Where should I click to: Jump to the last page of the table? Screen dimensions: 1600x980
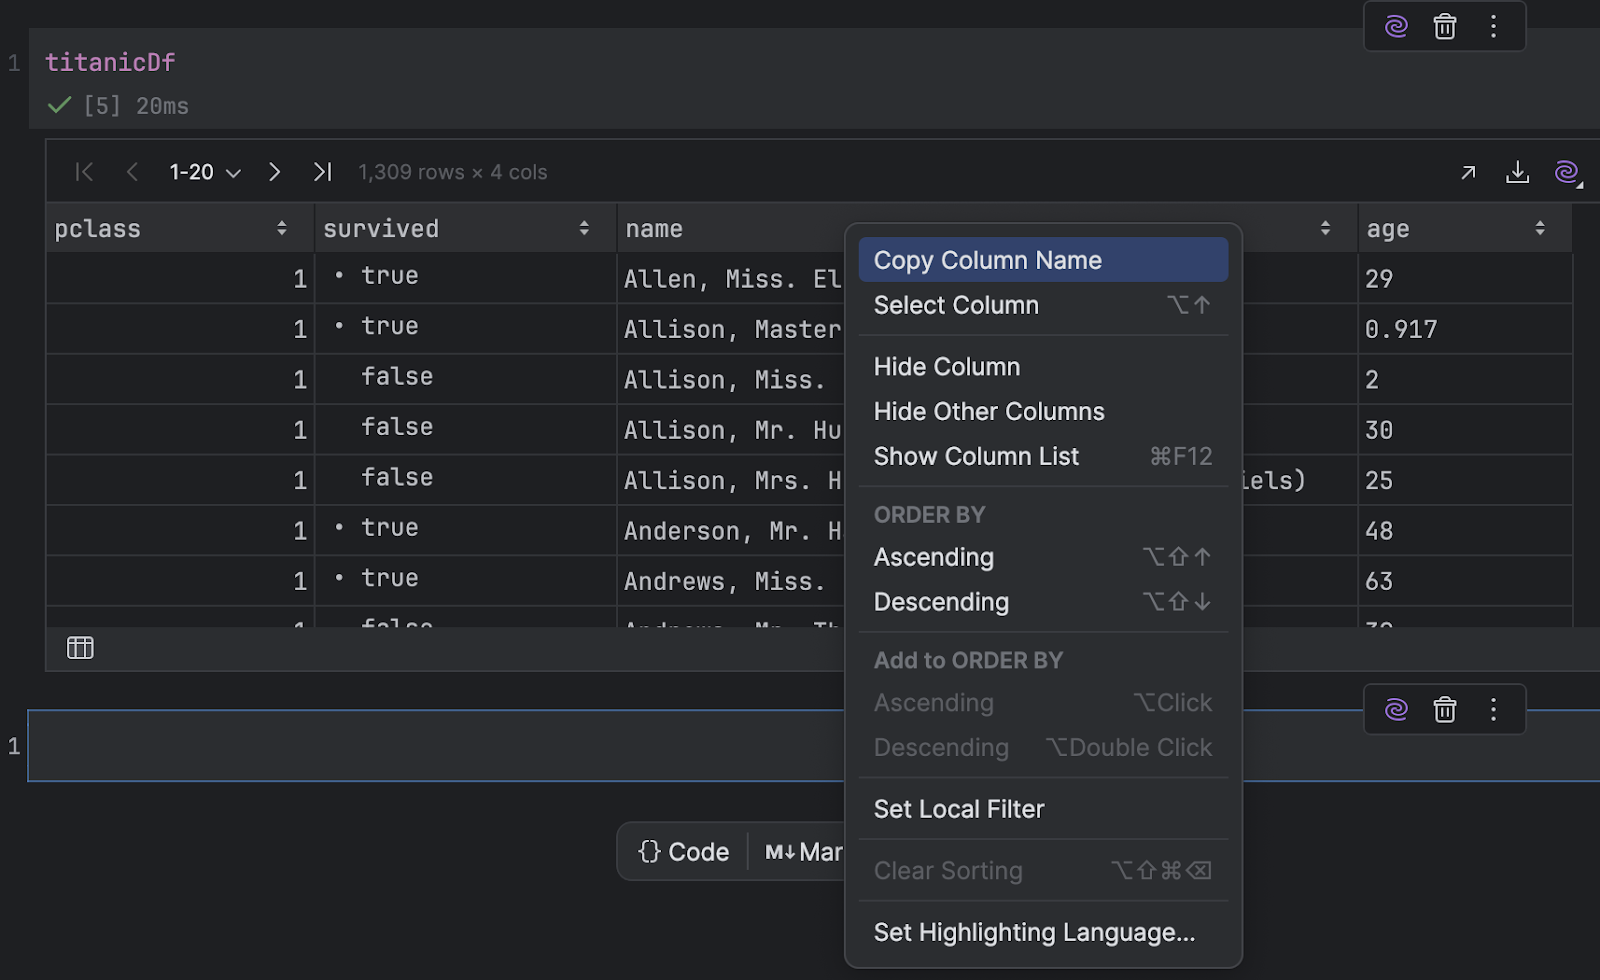[x=322, y=172]
